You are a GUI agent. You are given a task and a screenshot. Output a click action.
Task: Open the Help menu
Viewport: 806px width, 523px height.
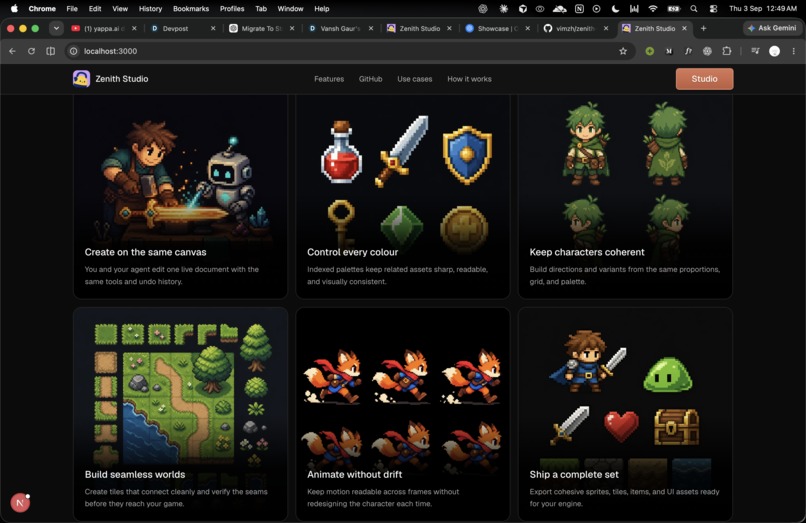(322, 9)
